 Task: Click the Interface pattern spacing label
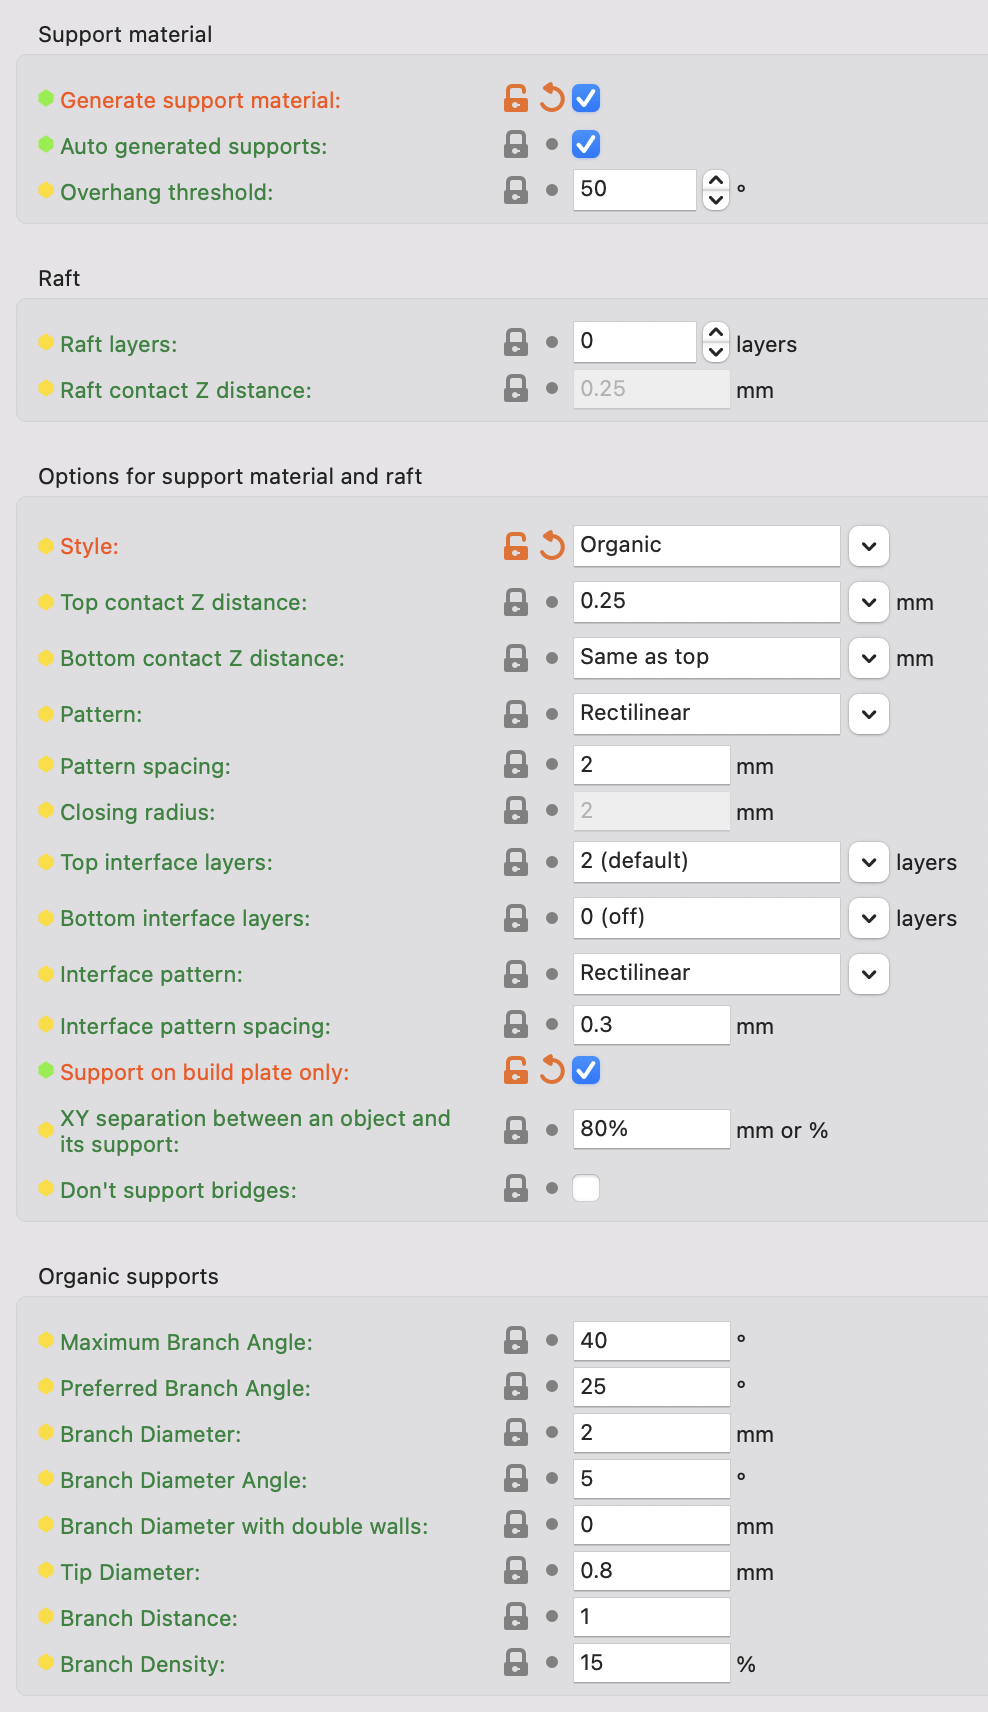(195, 1026)
